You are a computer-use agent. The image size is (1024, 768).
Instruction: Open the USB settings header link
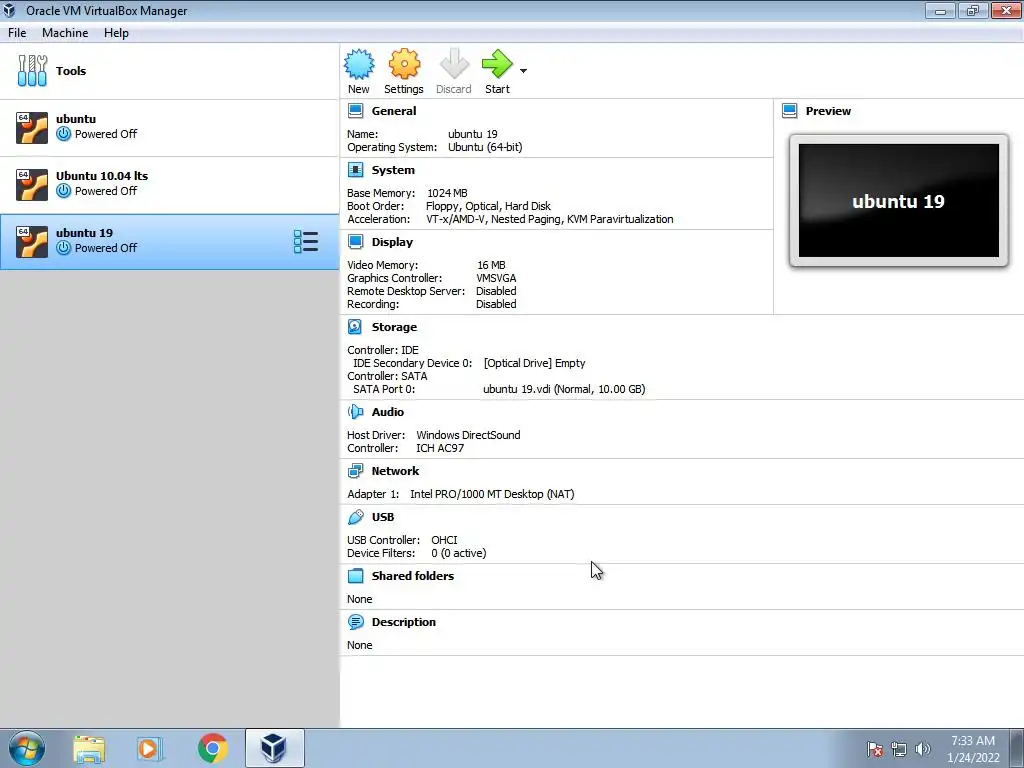tap(383, 517)
